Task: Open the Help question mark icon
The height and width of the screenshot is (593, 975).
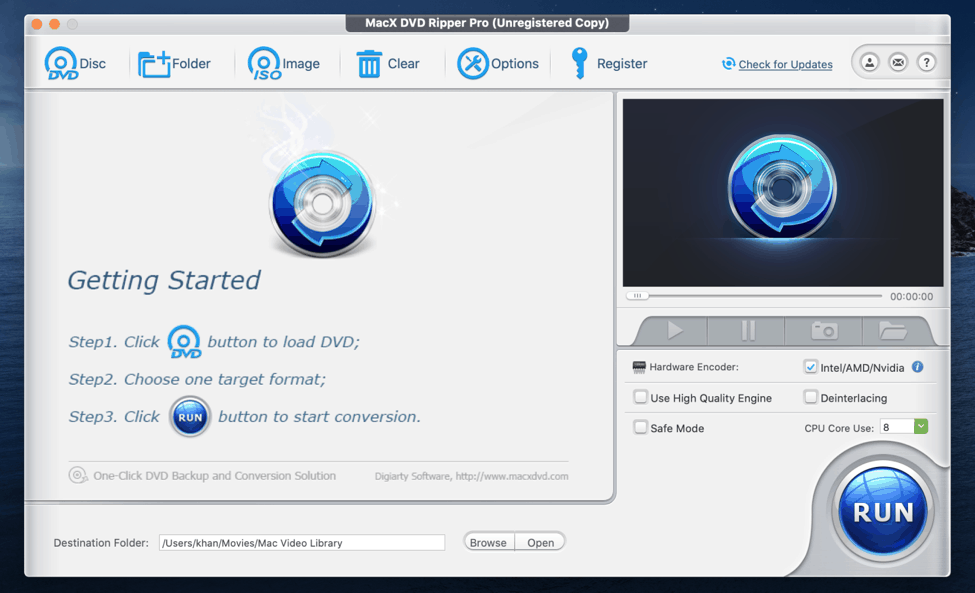Action: tap(926, 61)
